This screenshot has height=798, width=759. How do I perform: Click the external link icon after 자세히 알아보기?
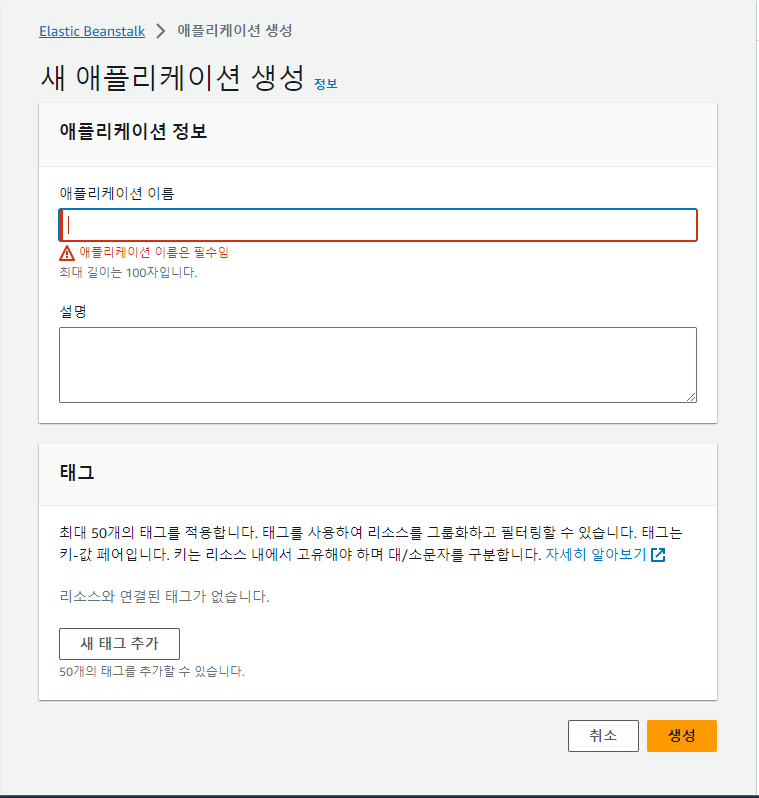click(x=658, y=555)
